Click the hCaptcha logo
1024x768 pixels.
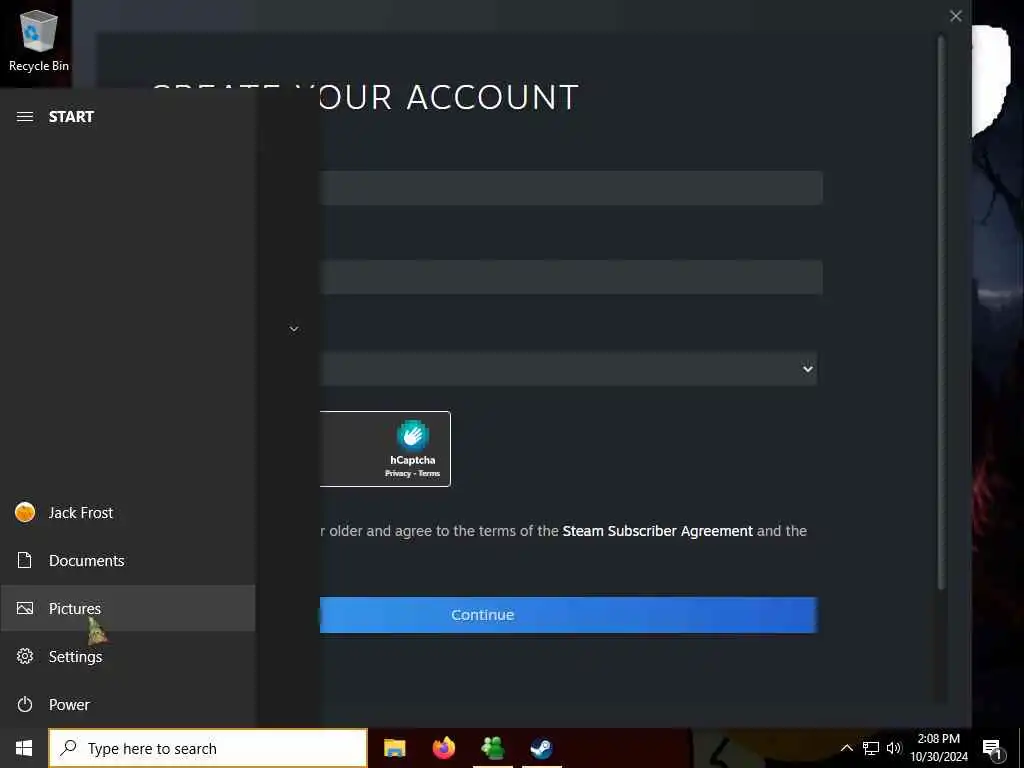click(x=412, y=436)
